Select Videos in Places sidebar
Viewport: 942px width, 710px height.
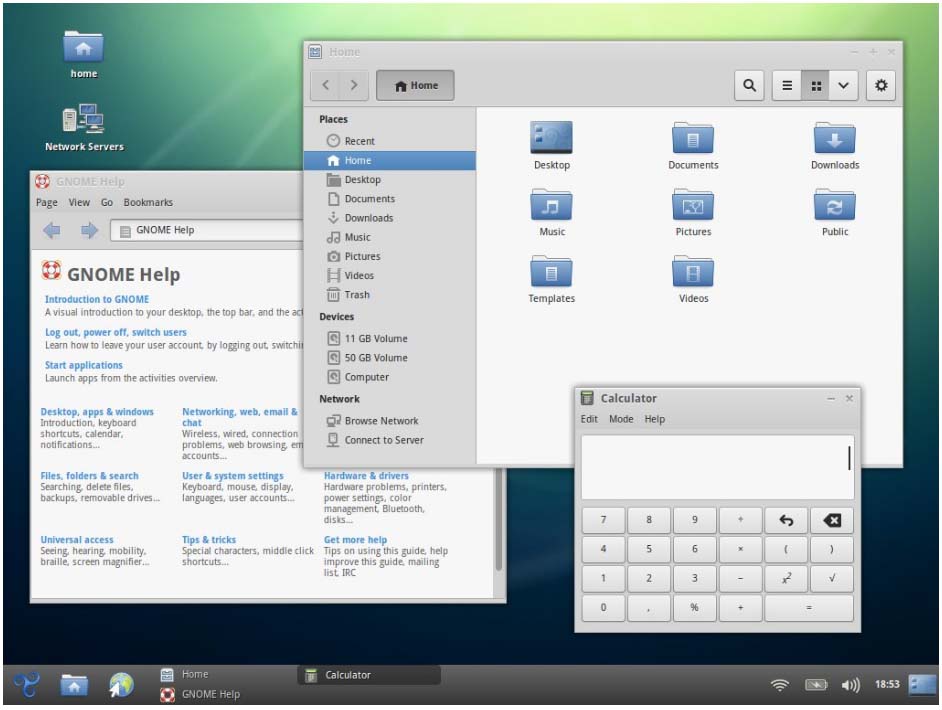coord(389,276)
